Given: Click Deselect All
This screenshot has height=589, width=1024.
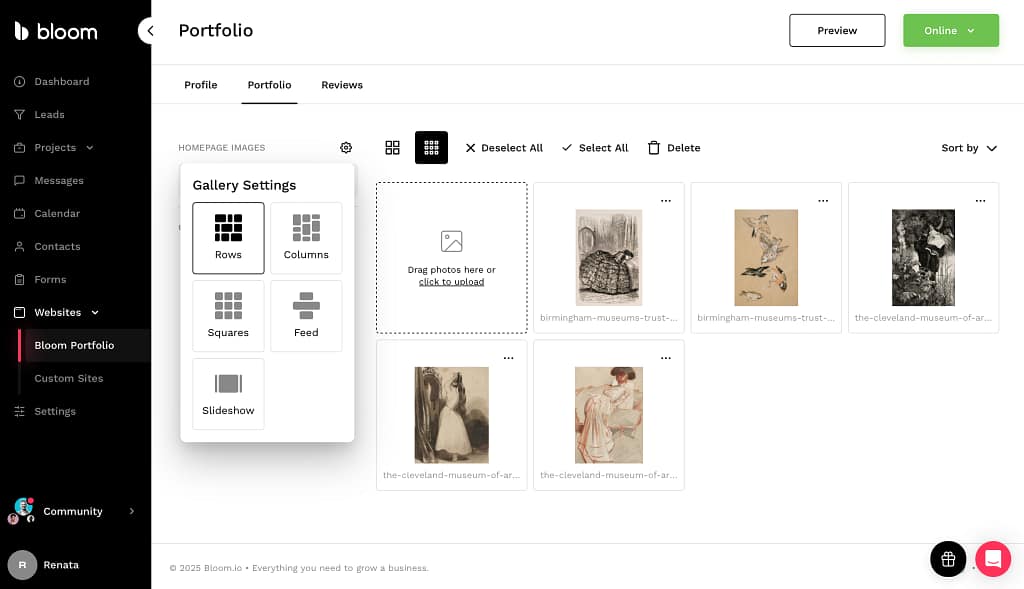Looking at the screenshot, I should [x=504, y=148].
